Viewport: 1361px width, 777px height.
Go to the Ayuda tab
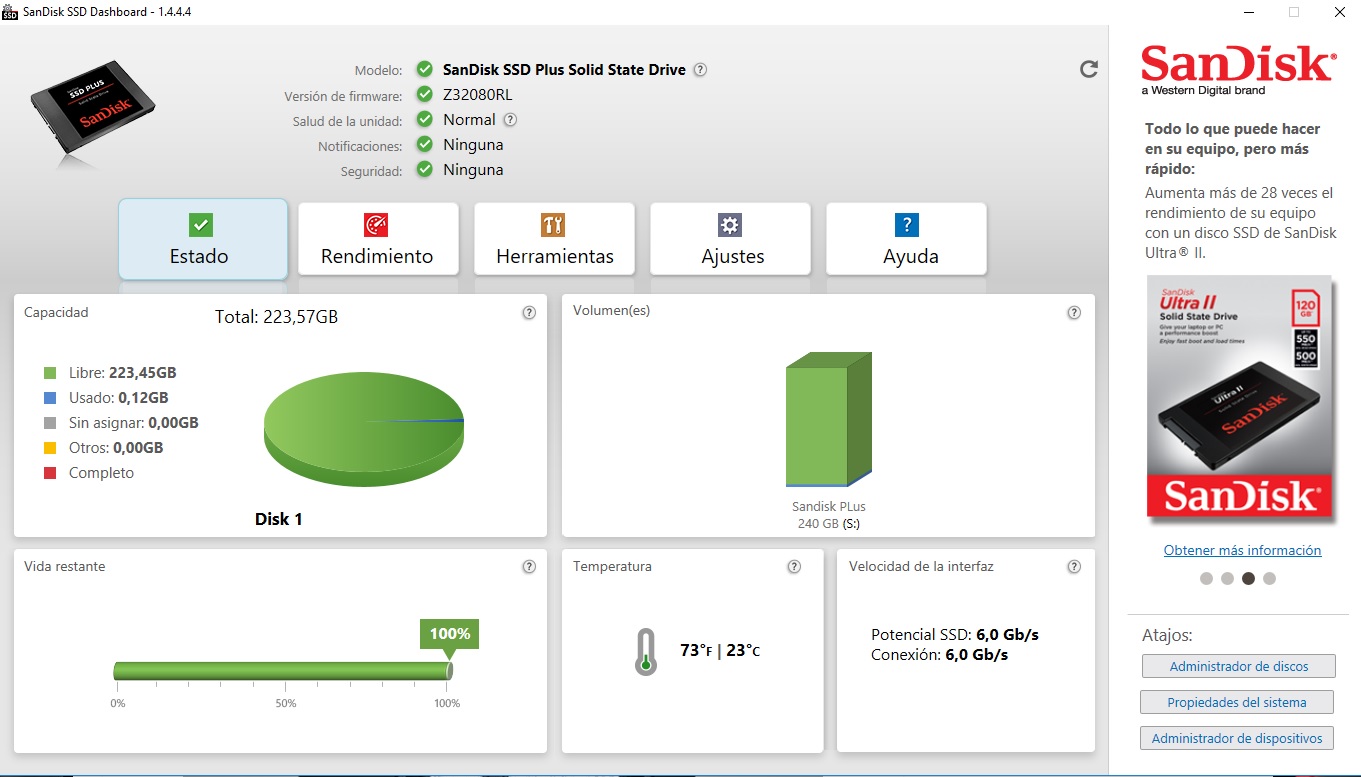906,239
